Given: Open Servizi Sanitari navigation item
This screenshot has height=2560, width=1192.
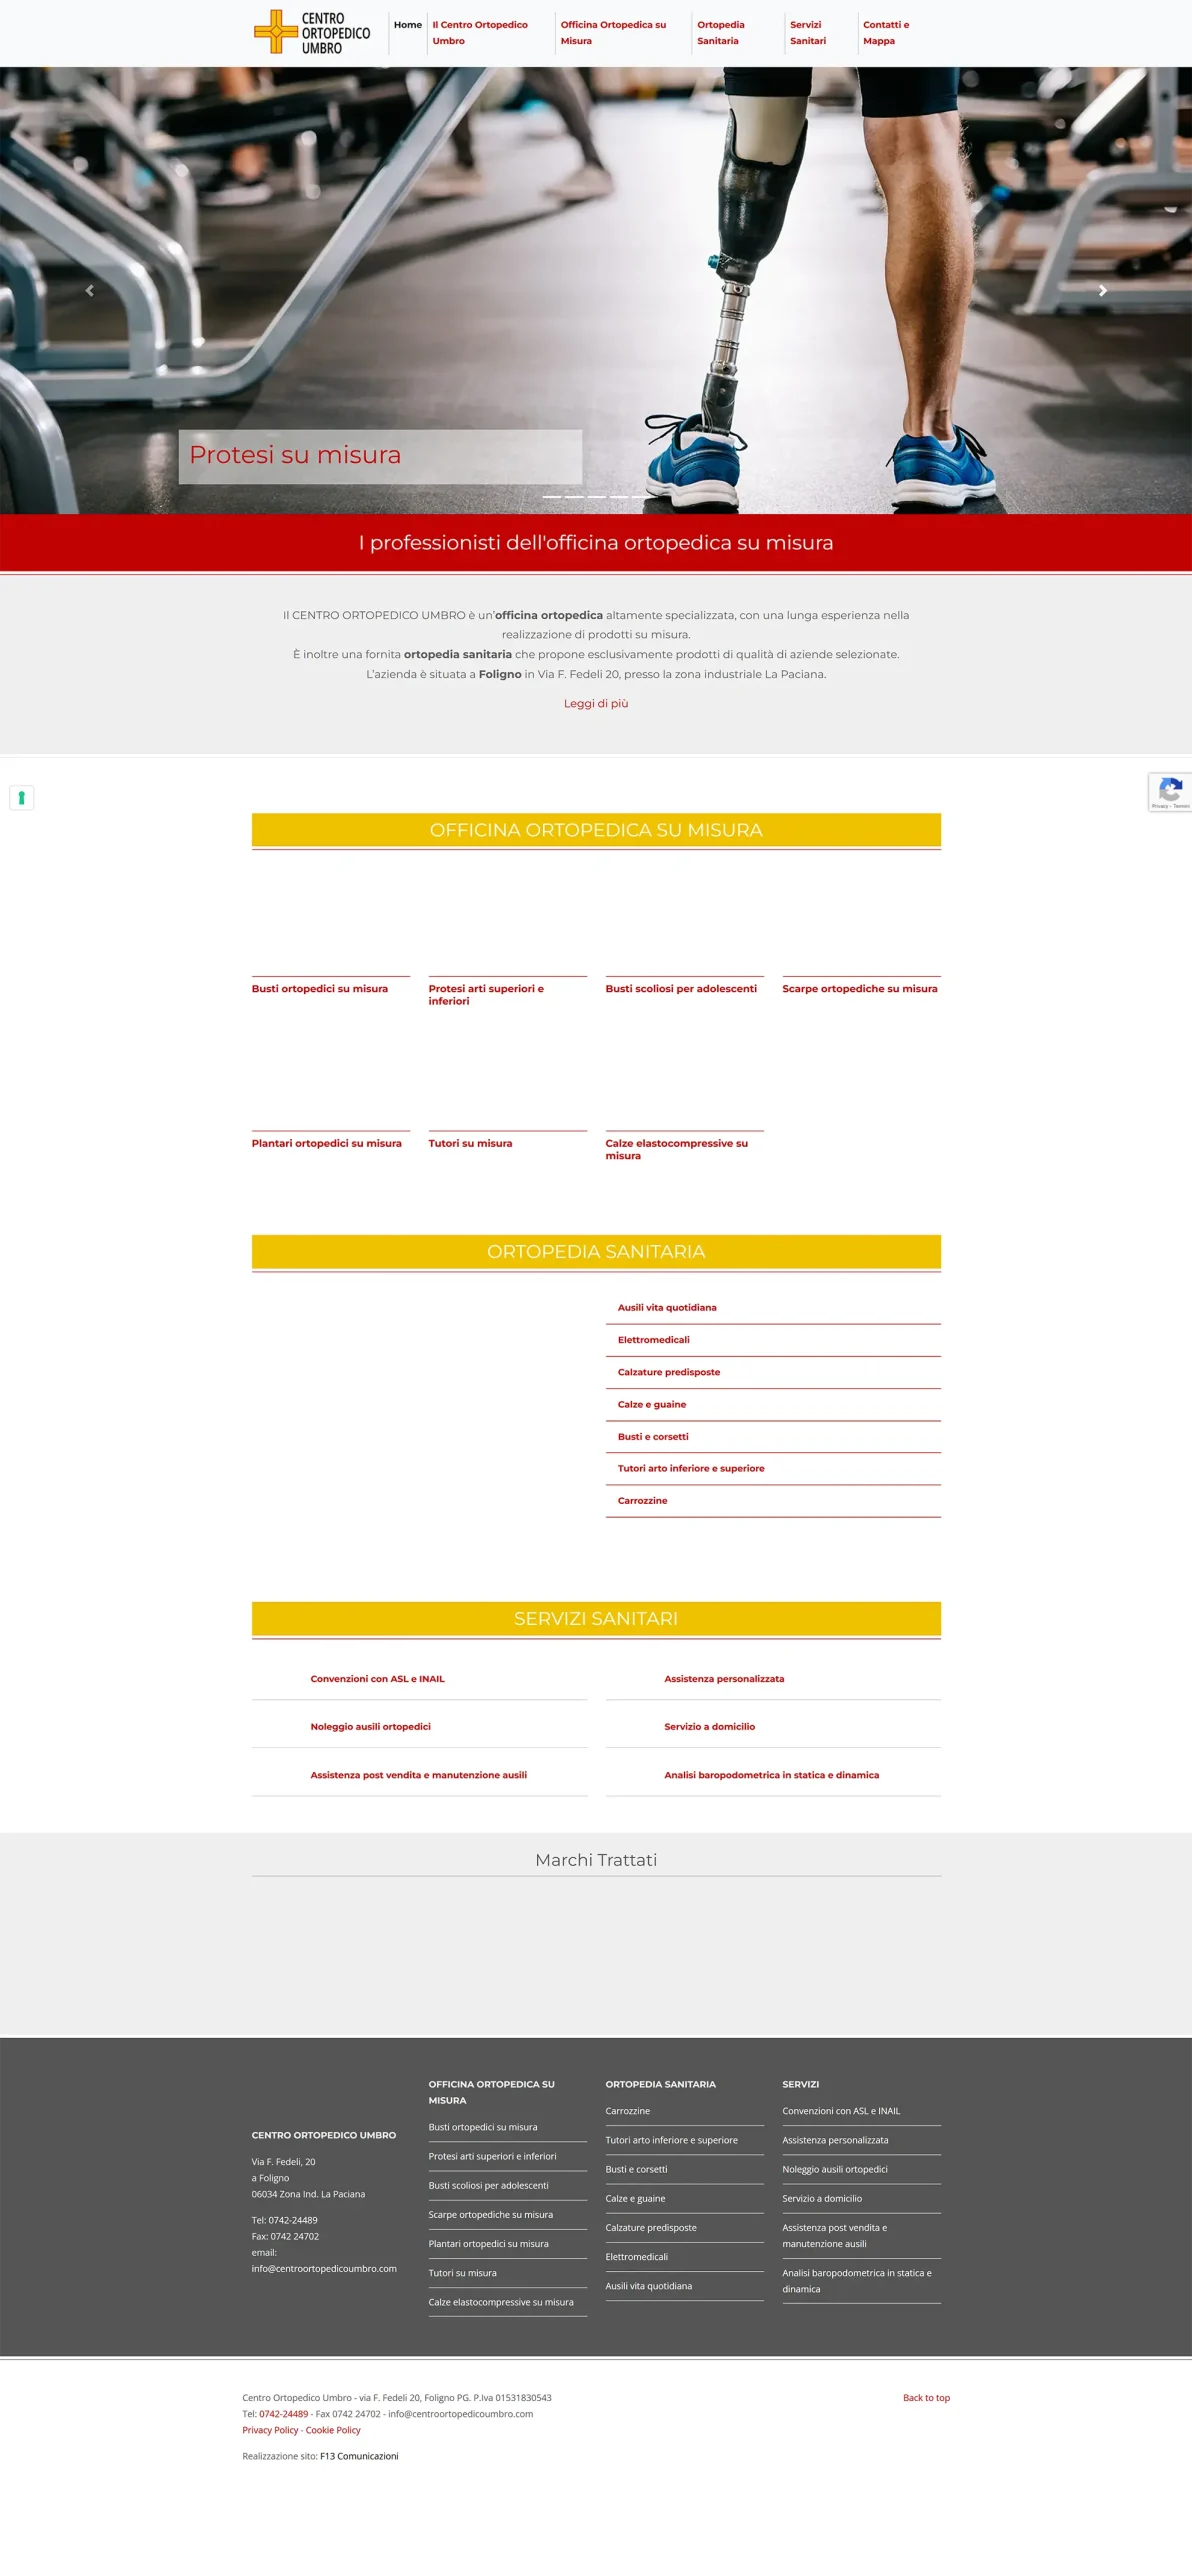Looking at the screenshot, I should click(x=807, y=33).
